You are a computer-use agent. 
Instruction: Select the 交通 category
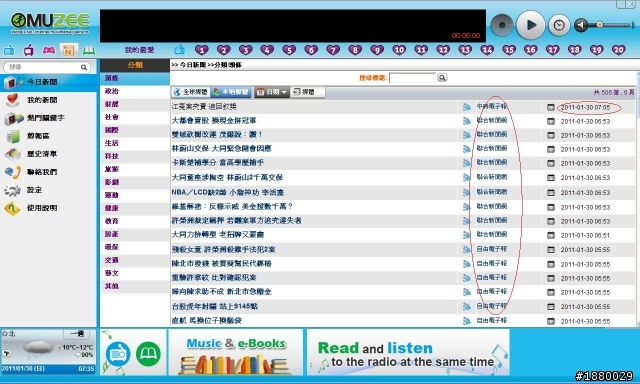(x=135, y=260)
